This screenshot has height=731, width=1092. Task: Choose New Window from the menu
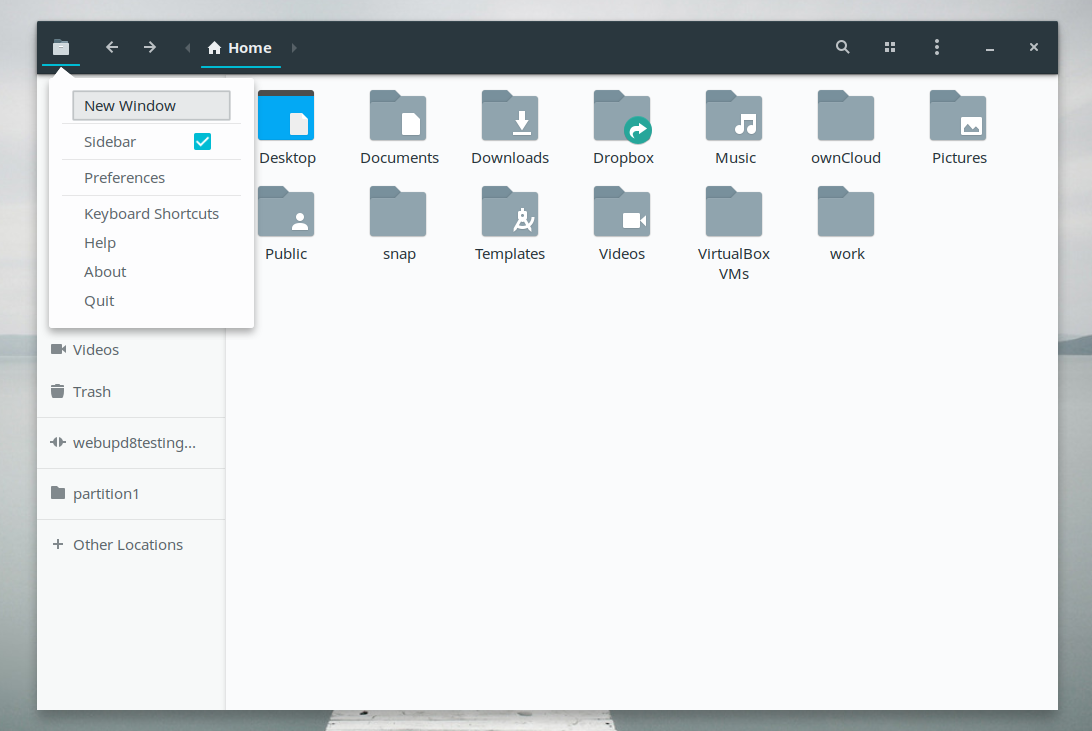click(151, 105)
